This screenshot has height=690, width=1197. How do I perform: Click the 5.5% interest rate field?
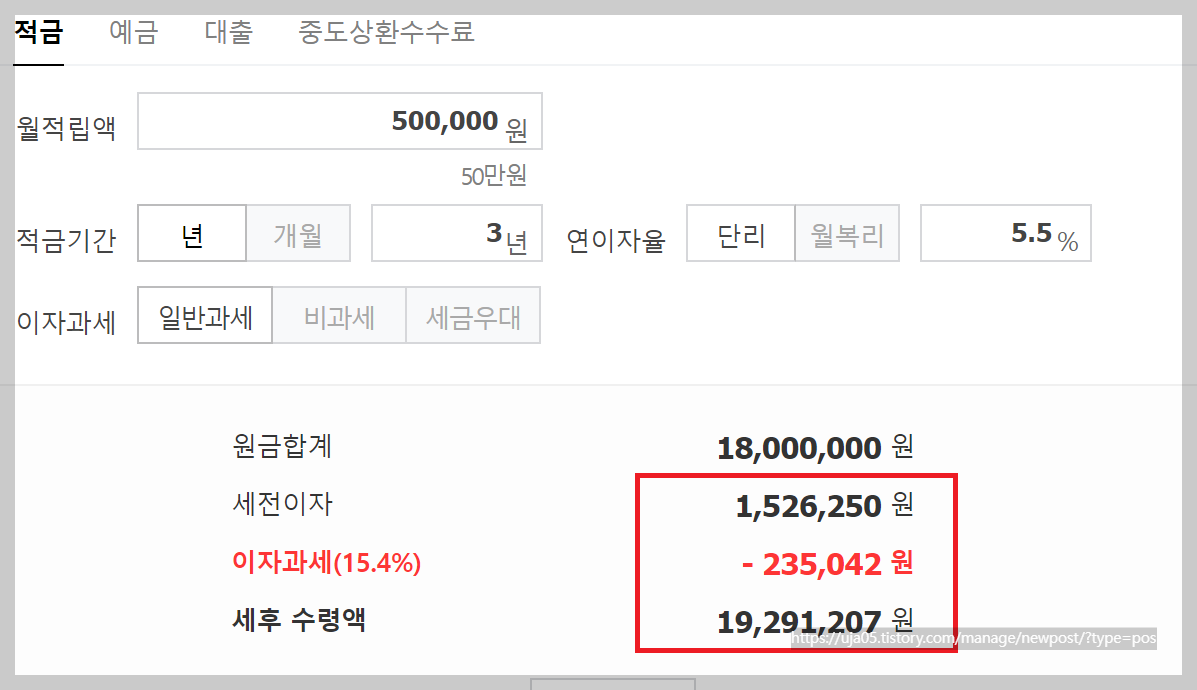coord(1005,233)
